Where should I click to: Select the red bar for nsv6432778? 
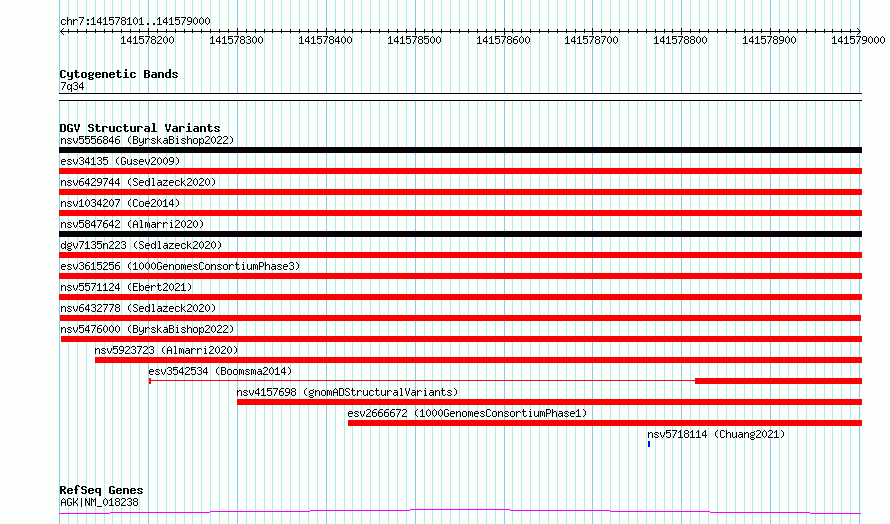pos(460,318)
